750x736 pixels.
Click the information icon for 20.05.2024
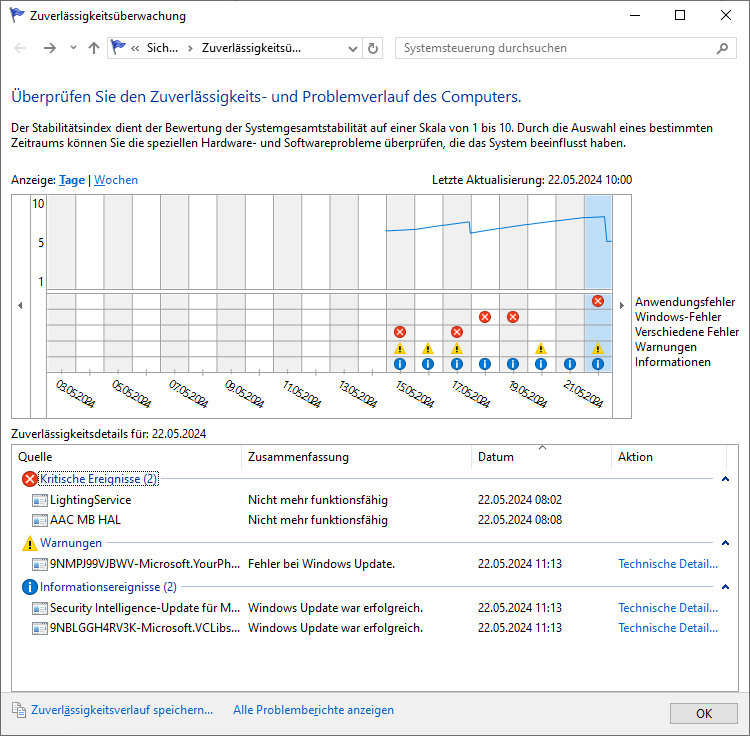point(541,364)
